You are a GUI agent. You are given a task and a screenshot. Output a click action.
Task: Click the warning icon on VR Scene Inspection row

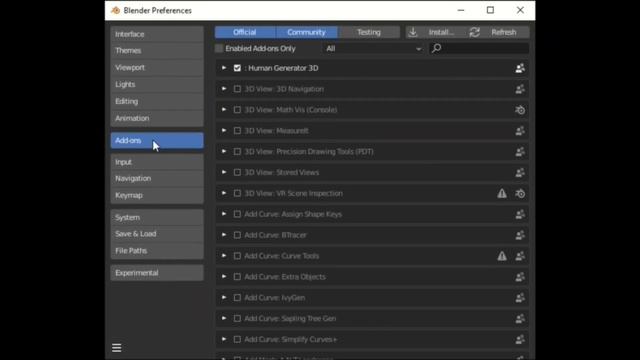502,193
